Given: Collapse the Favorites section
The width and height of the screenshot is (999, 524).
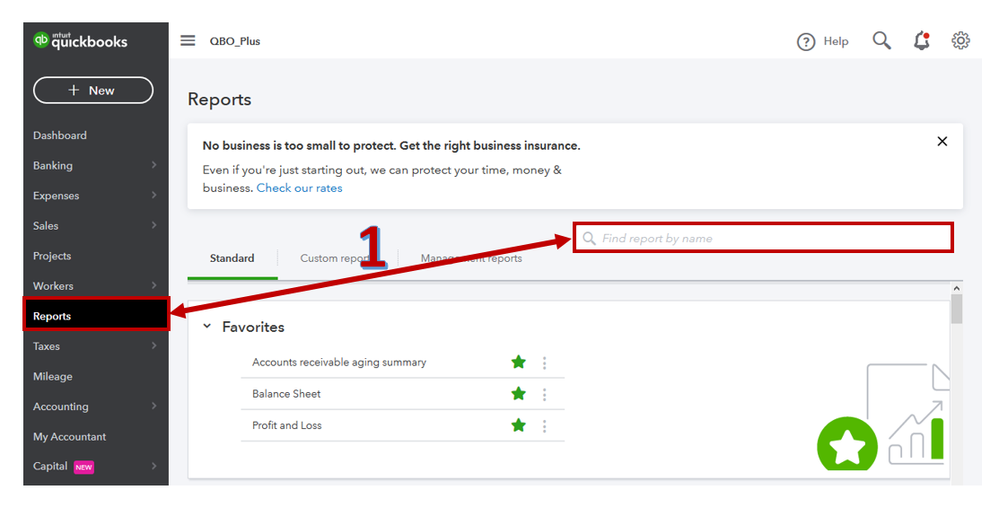Looking at the screenshot, I should pos(207,327).
